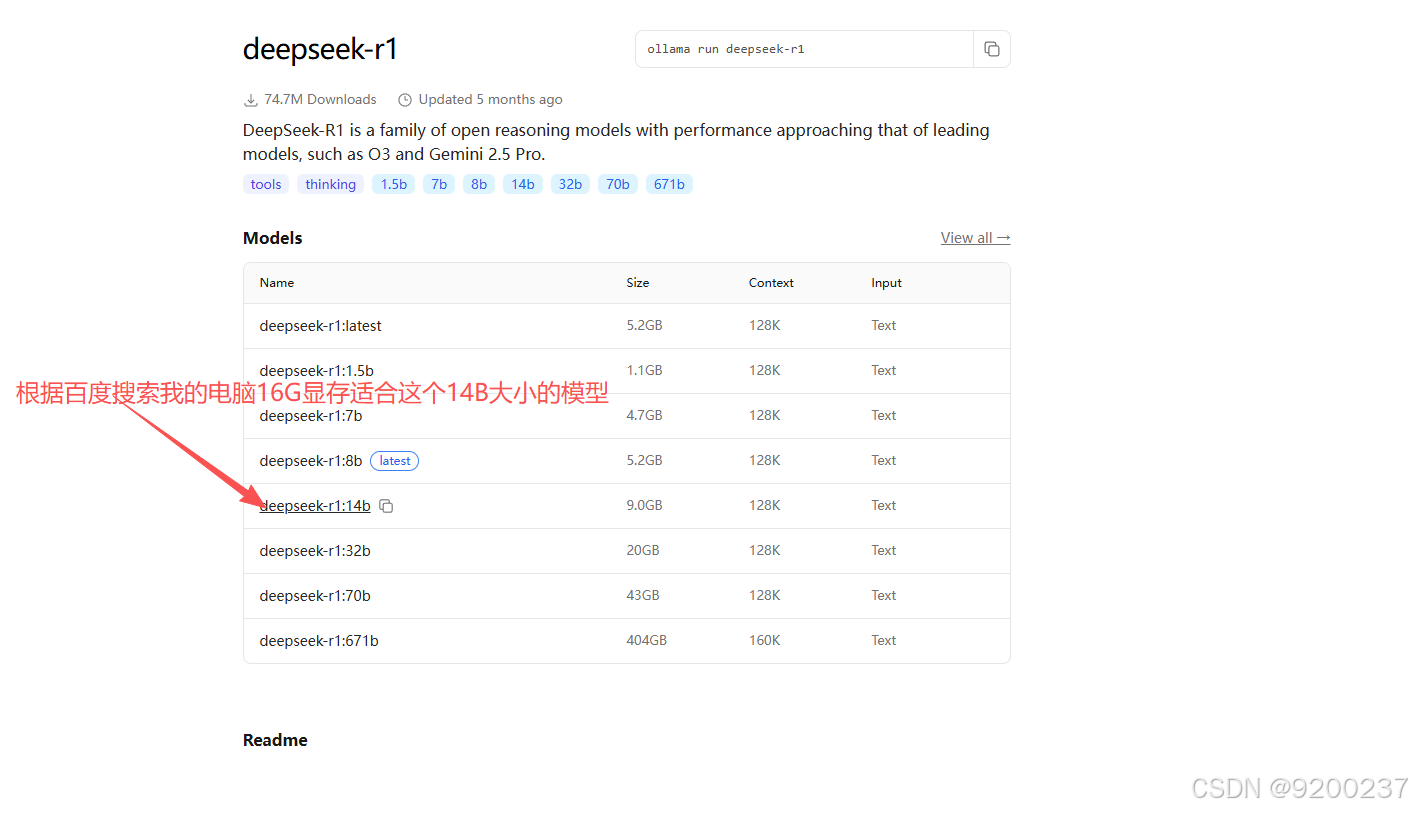Click the Context column header
The height and width of the screenshot is (814, 1413).
(x=771, y=283)
